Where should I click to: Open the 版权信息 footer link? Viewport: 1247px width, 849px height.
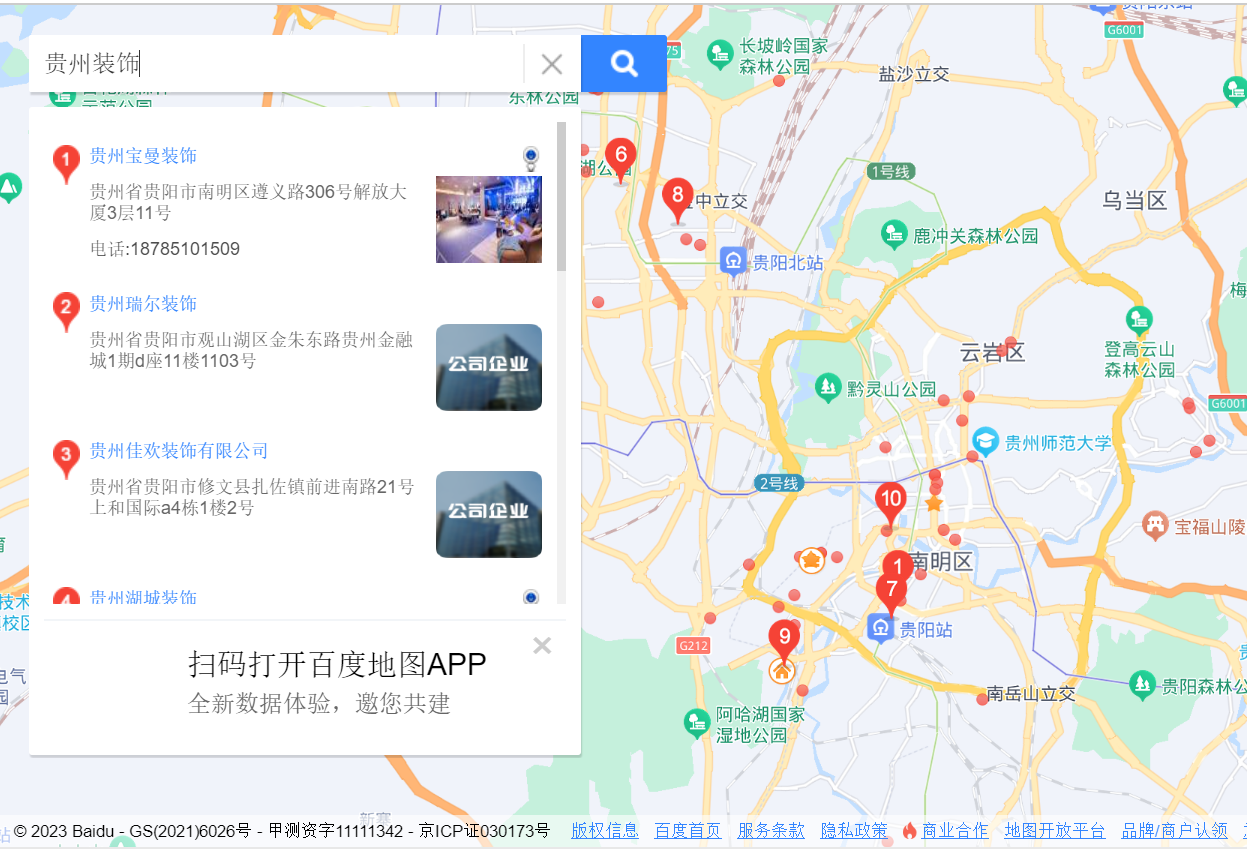coord(604,830)
